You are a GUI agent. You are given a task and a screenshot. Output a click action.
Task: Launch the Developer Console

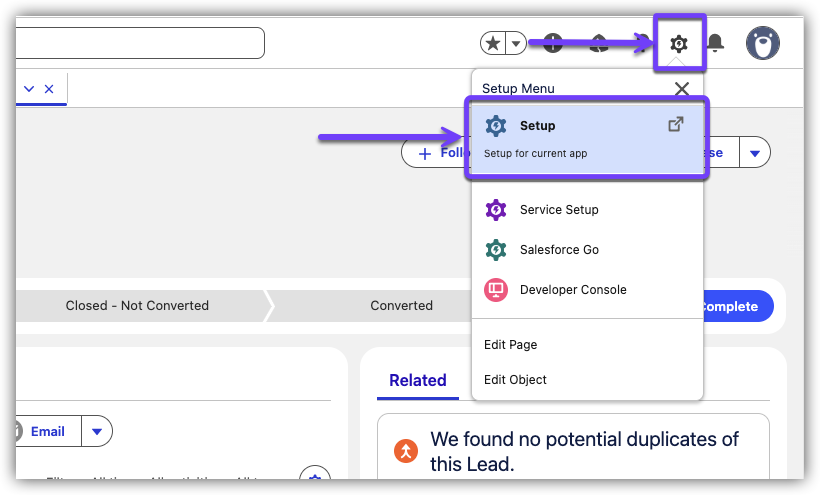point(573,290)
